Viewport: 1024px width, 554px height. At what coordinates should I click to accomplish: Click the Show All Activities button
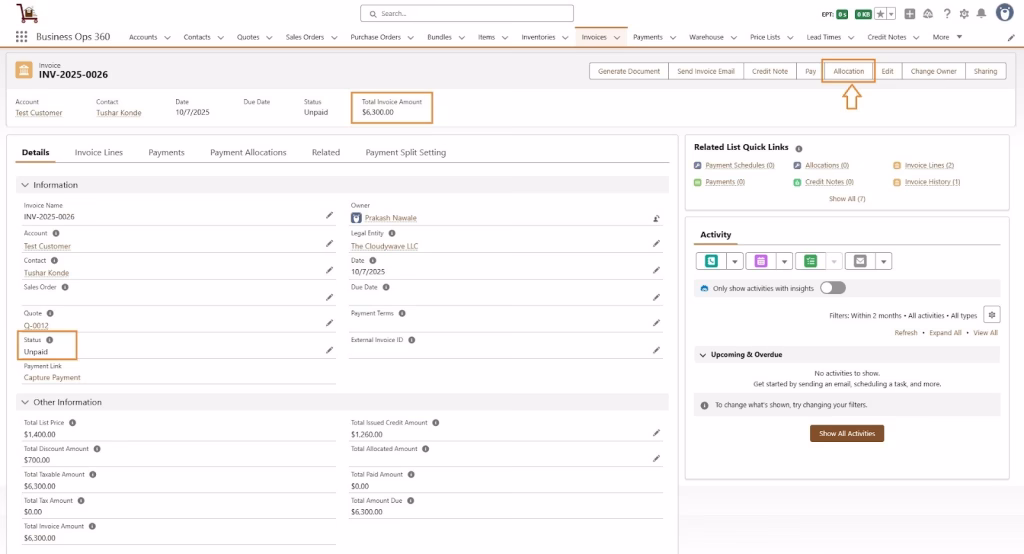[x=846, y=434]
